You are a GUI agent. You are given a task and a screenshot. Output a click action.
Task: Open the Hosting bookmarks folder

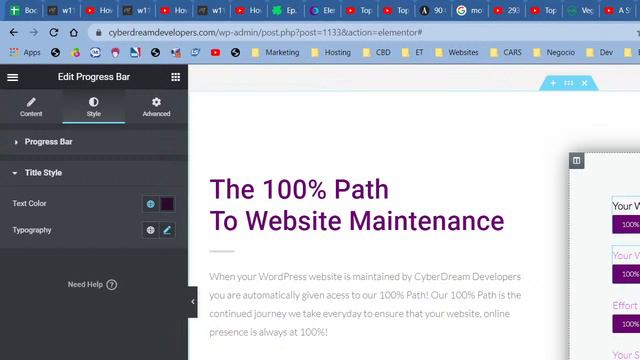331,52
